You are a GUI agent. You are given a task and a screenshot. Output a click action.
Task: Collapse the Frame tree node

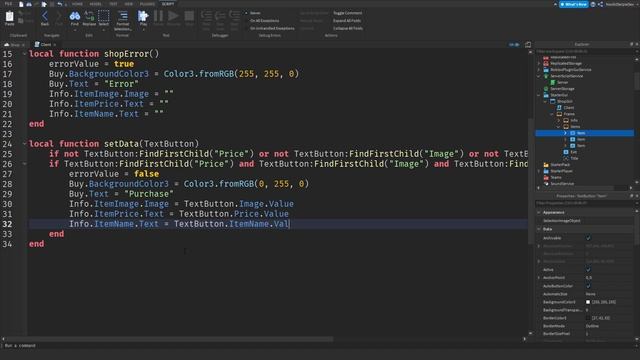click(552, 114)
